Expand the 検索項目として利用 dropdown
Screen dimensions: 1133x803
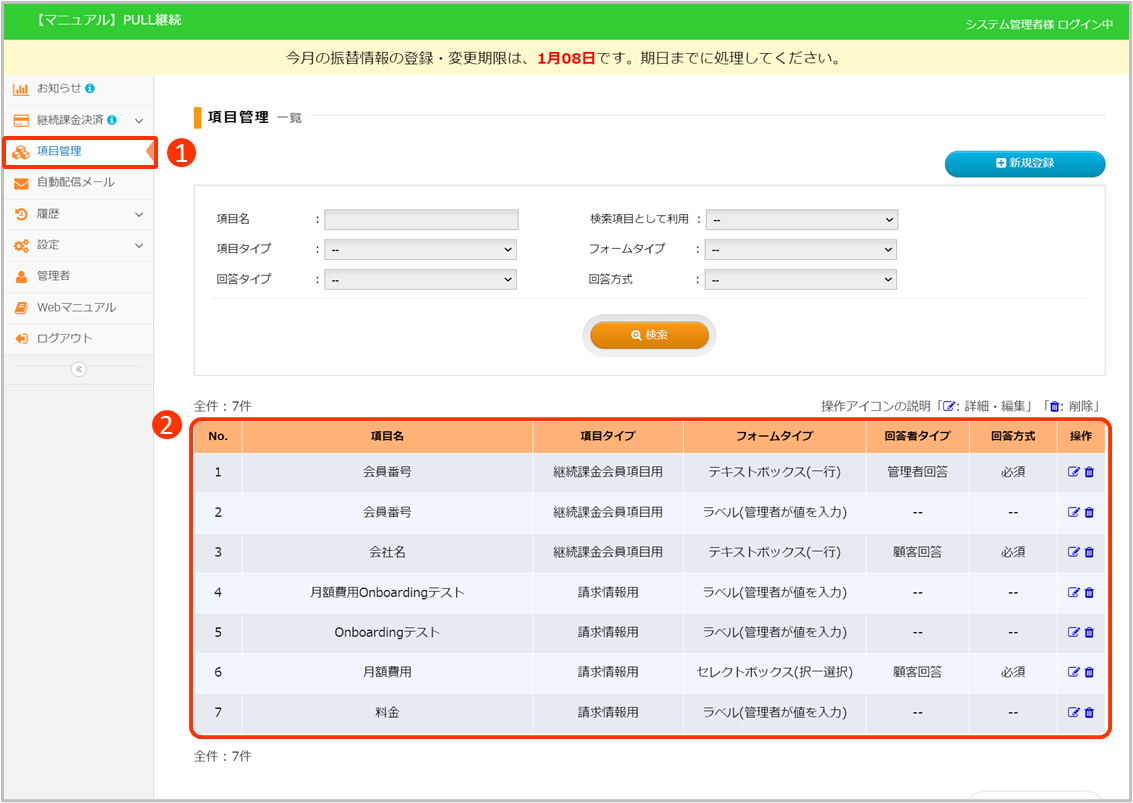pos(801,220)
